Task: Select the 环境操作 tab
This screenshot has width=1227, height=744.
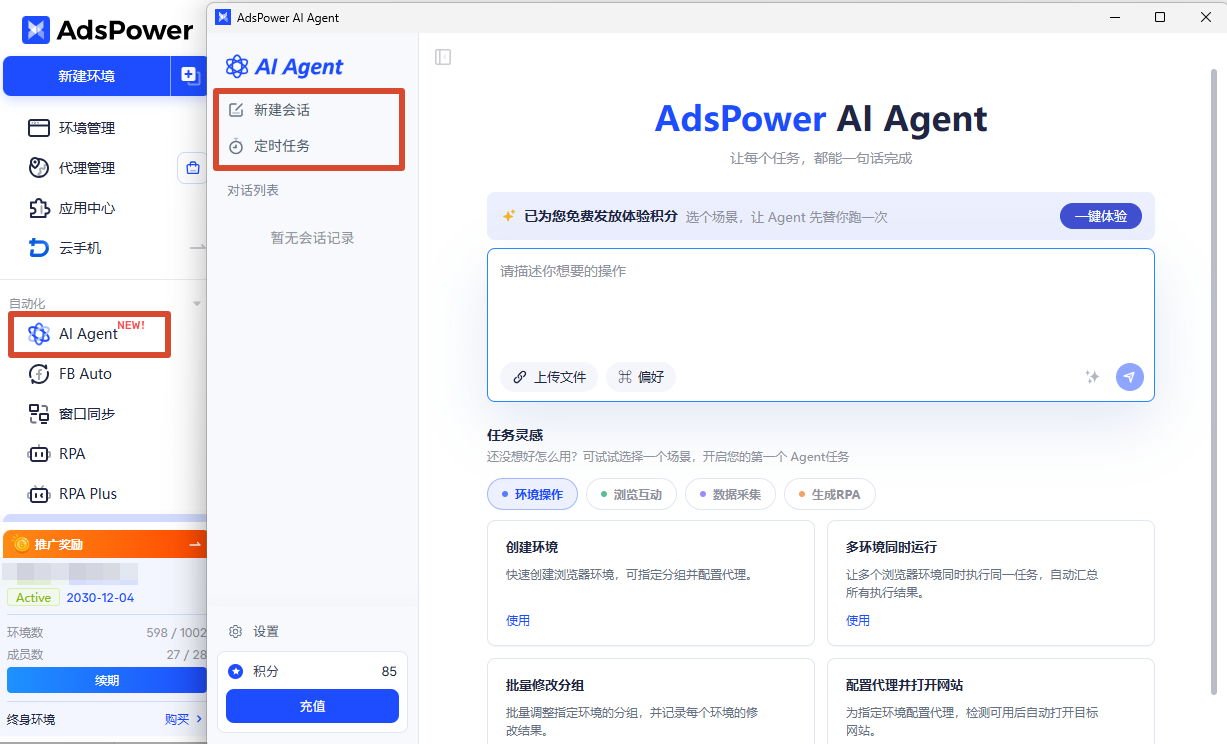Action: click(532, 494)
